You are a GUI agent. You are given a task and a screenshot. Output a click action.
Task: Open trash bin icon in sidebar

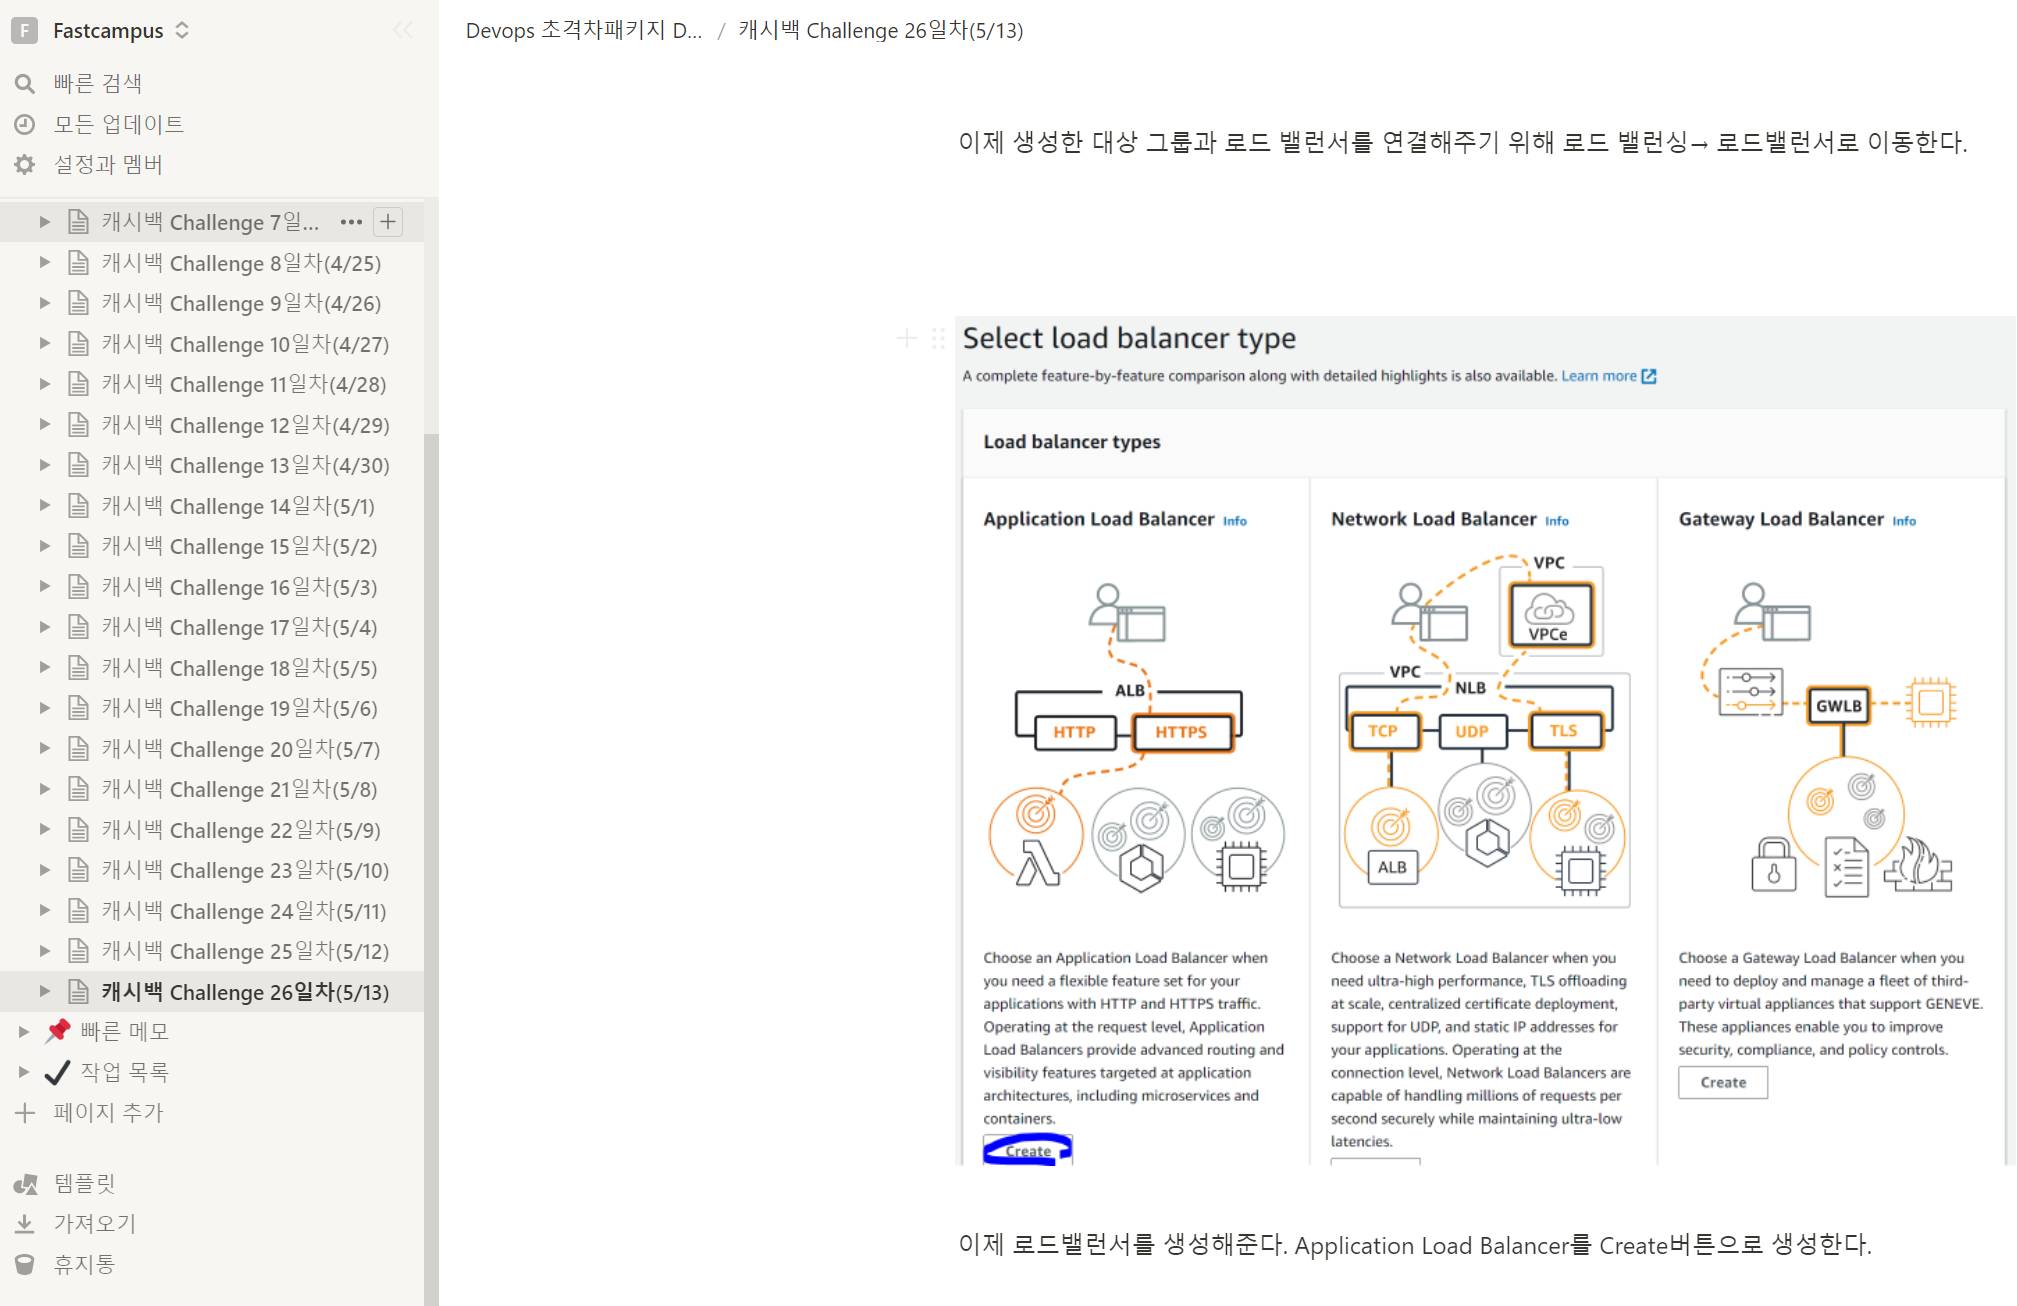click(x=25, y=1264)
